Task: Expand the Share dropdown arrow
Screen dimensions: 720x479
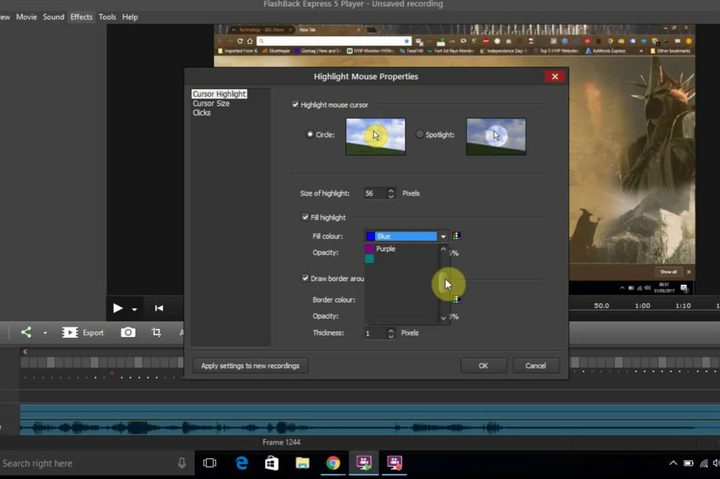Action: [x=45, y=333]
